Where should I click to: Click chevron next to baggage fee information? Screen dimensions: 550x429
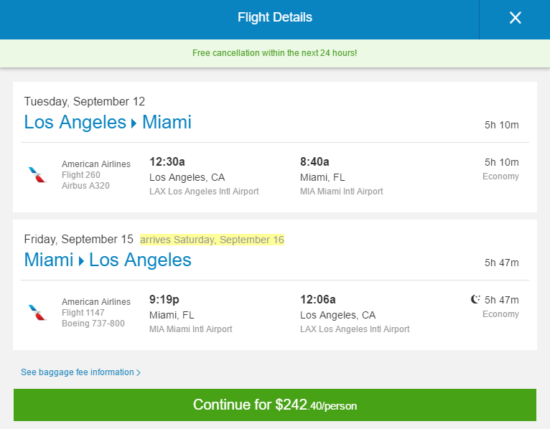(139, 373)
